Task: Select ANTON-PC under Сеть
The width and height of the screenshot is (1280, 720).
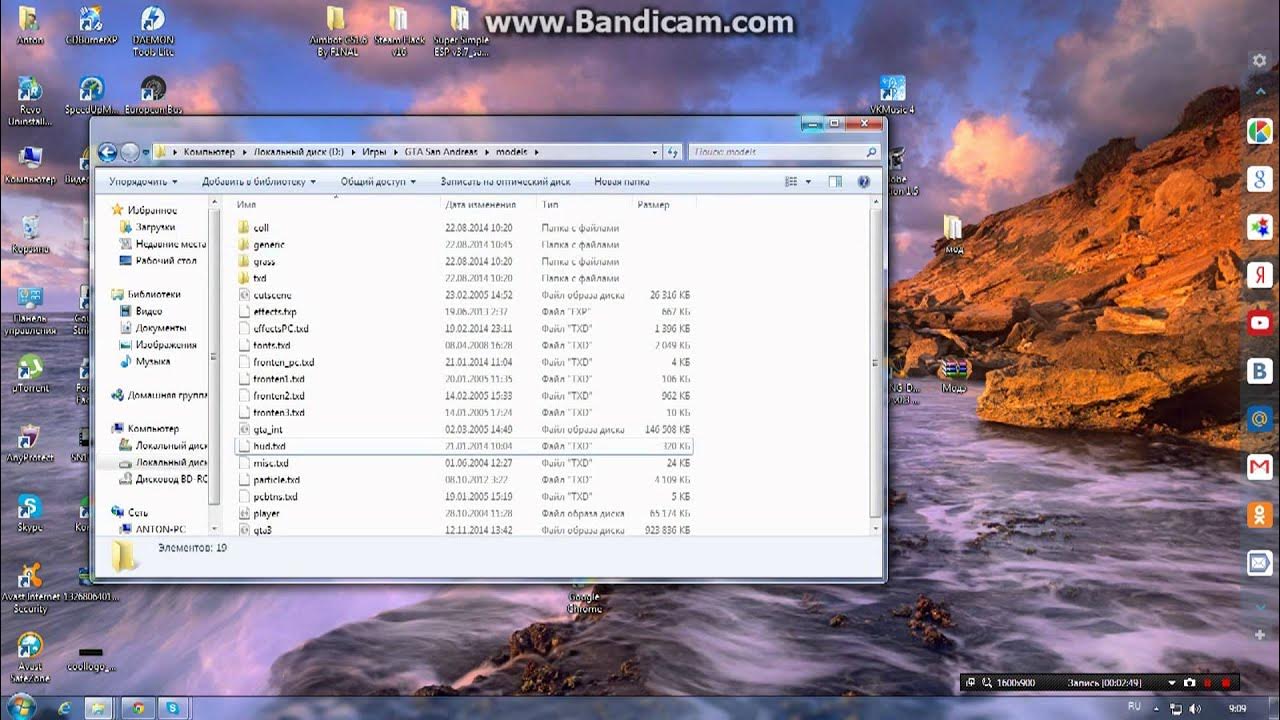Action: [x=152, y=529]
